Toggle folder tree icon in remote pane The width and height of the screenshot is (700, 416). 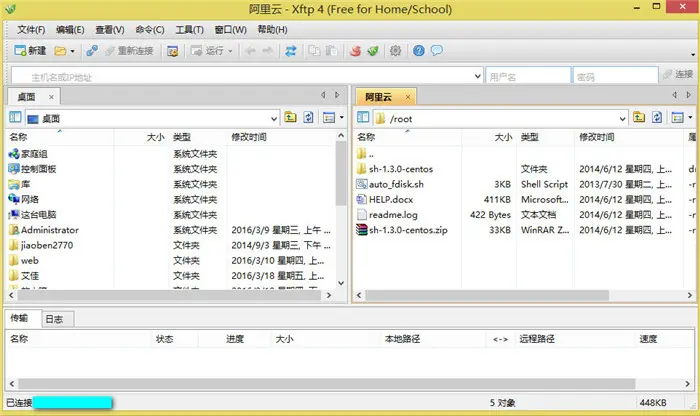(x=363, y=117)
